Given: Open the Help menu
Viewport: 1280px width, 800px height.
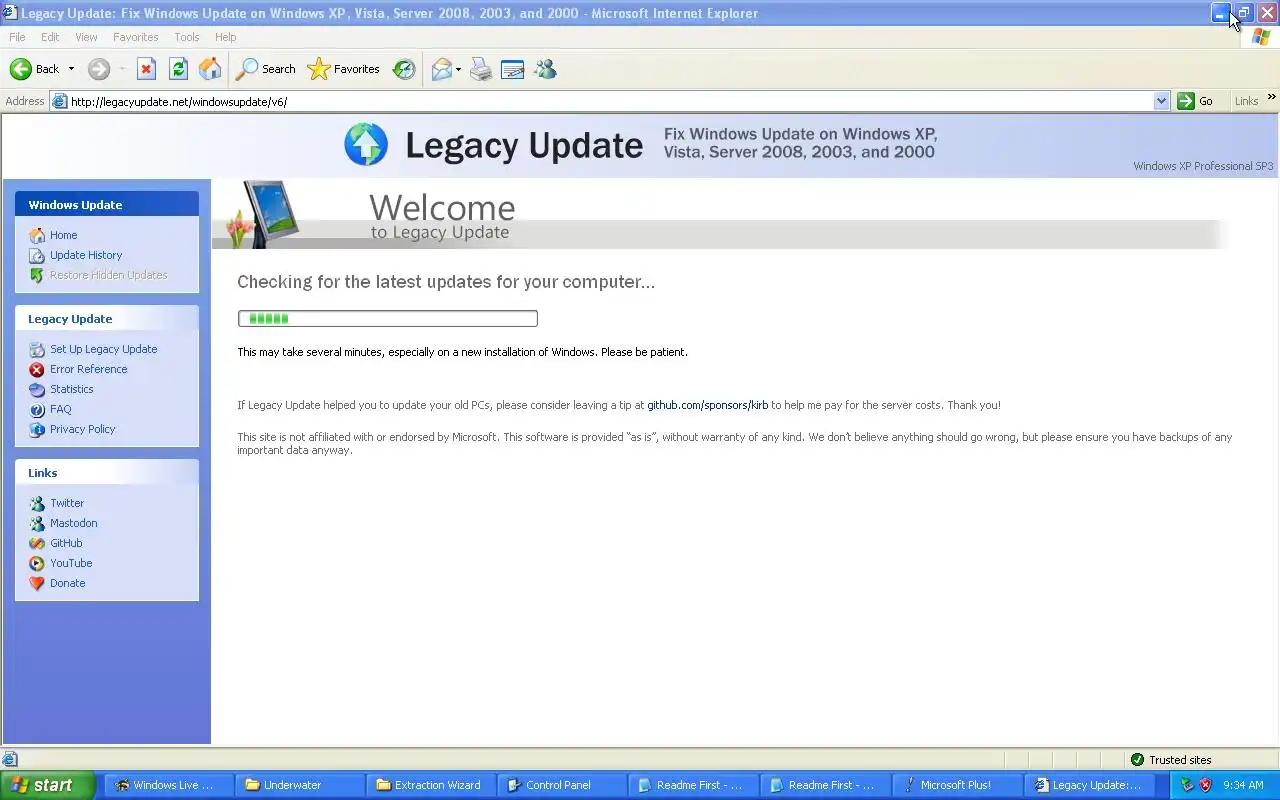Looking at the screenshot, I should tap(226, 37).
